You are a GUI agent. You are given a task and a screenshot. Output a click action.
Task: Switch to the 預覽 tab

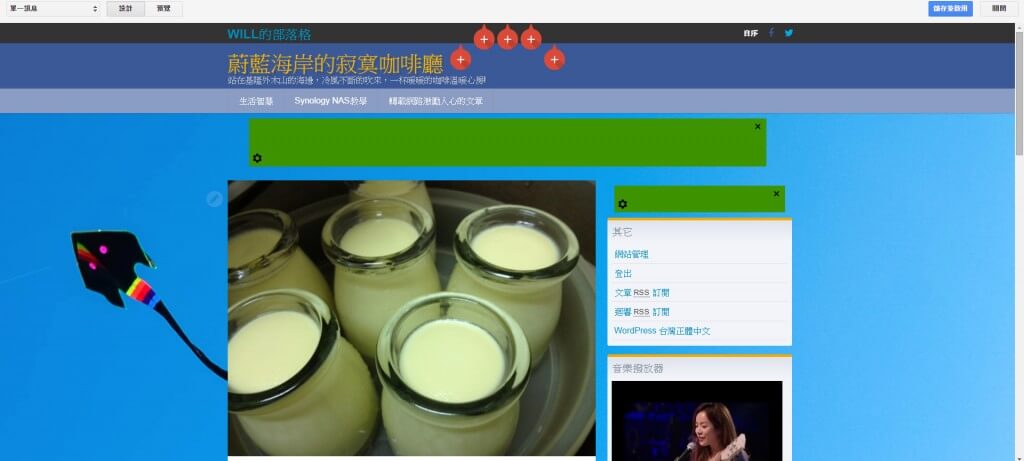click(163, 8)
